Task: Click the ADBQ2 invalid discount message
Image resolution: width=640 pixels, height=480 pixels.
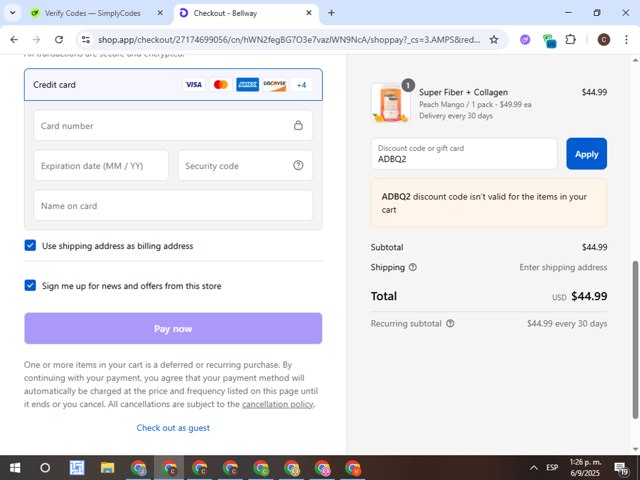Action: (489, 203)
